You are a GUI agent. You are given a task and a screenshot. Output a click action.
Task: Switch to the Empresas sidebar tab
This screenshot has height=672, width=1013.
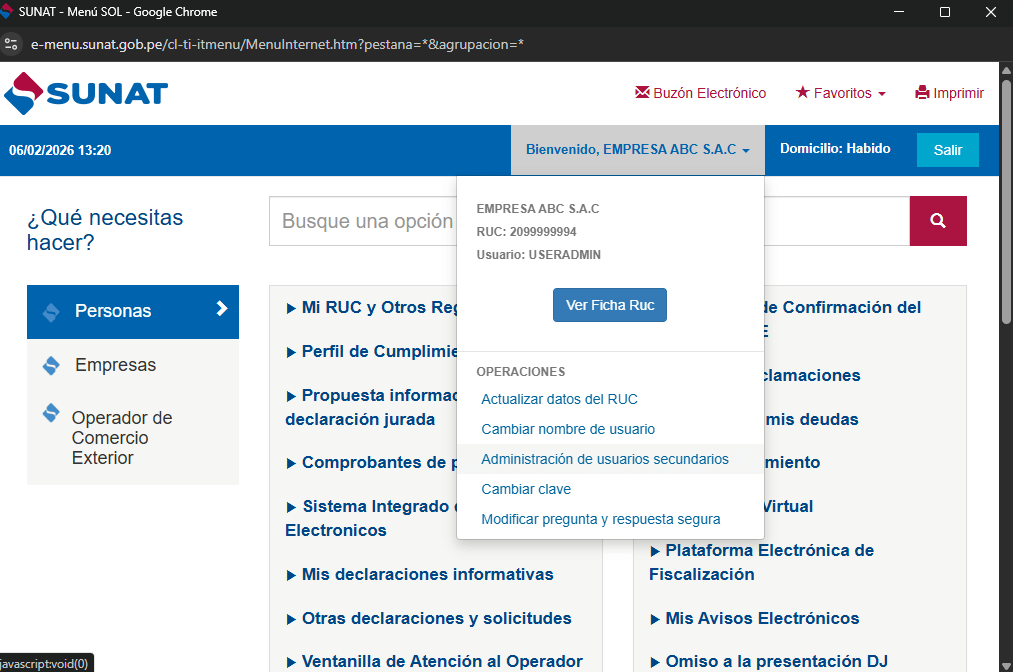133,366
